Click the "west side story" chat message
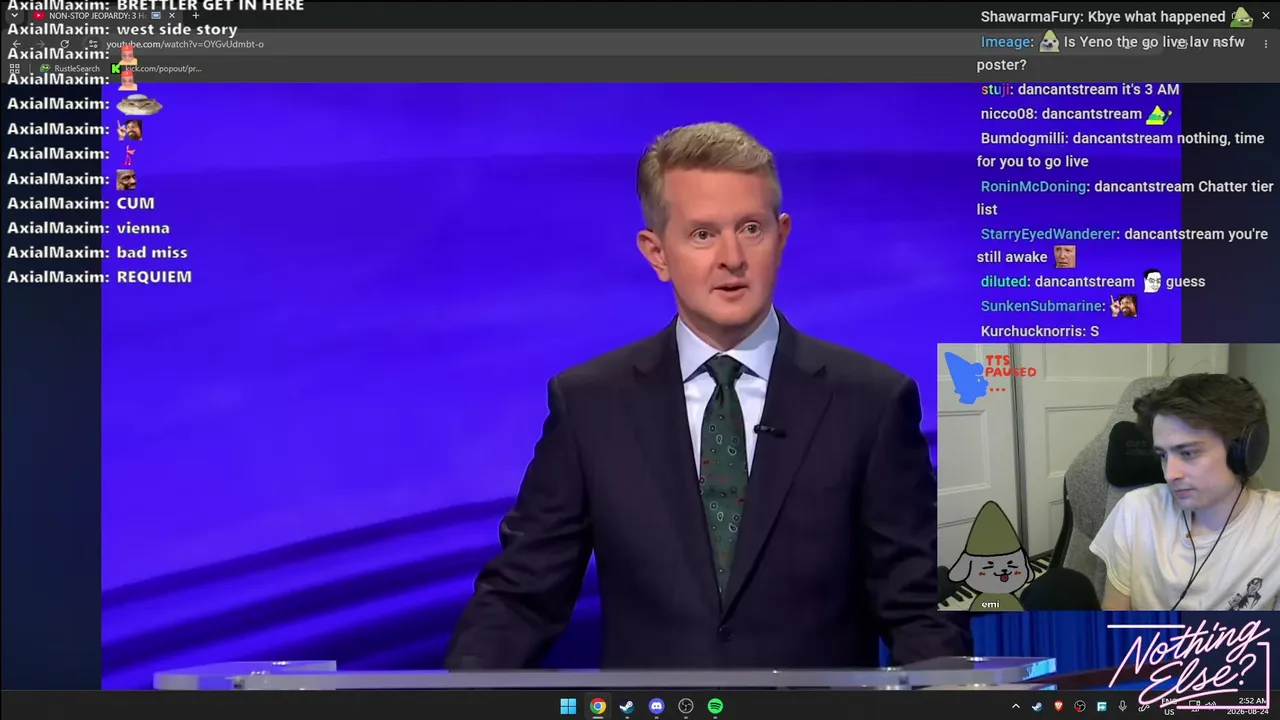This screenshot has height=720, width=1280. [x=177, y=30]
